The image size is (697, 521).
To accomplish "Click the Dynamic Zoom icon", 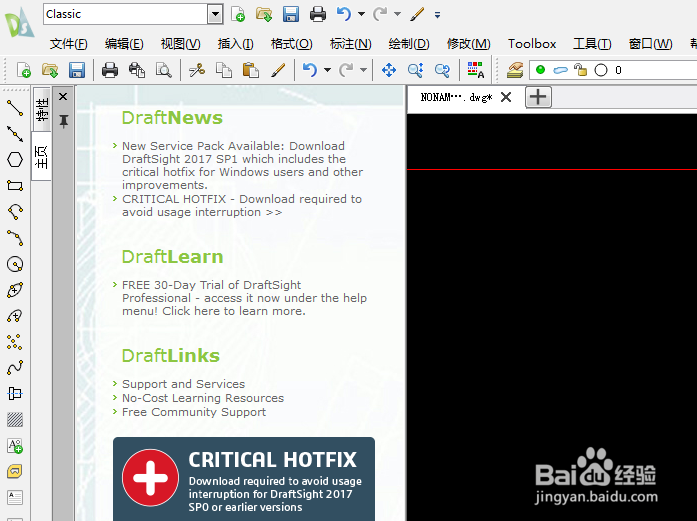I will [416, 70].
